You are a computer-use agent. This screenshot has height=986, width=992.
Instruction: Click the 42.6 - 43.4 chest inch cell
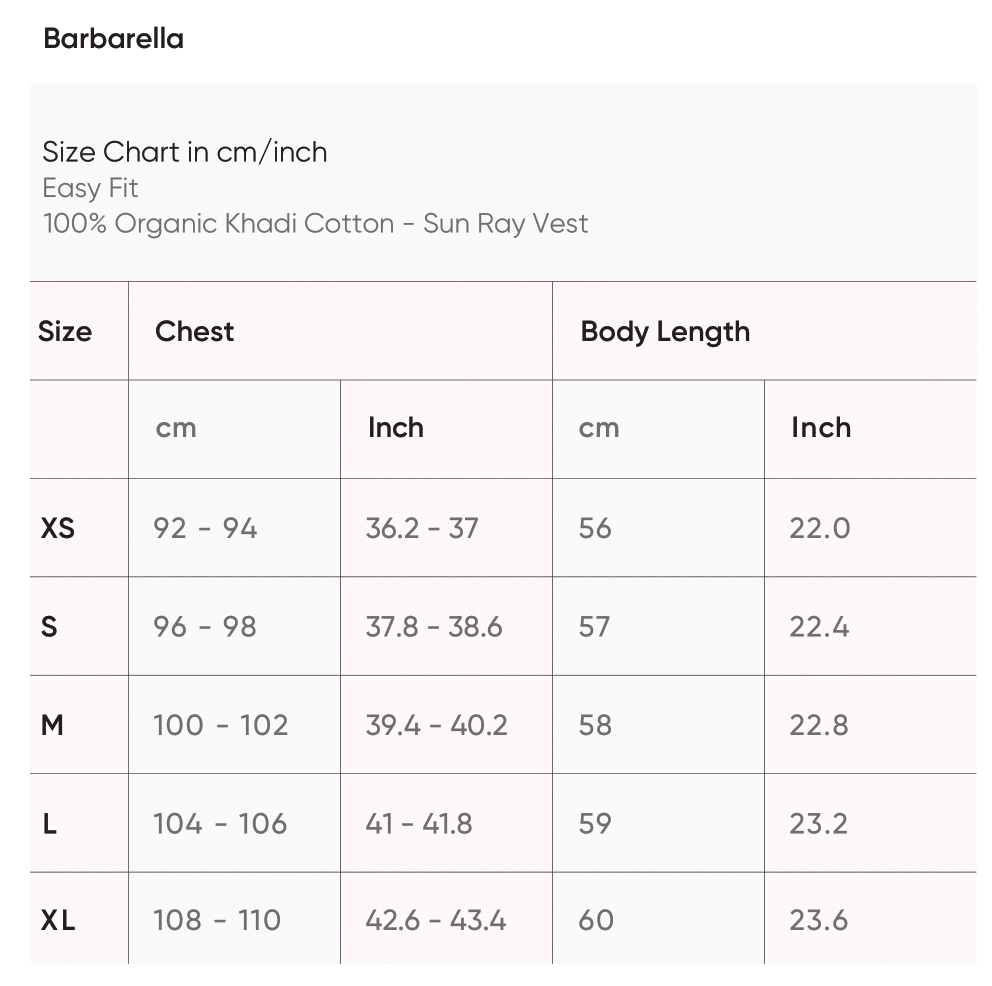click(436, 921)
